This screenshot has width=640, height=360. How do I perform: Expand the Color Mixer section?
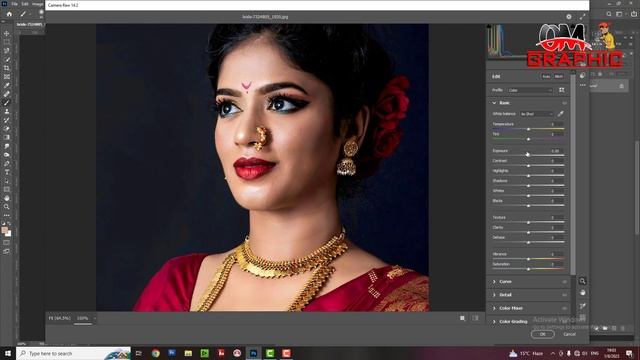pyautogui.click(x=494, y=308)
